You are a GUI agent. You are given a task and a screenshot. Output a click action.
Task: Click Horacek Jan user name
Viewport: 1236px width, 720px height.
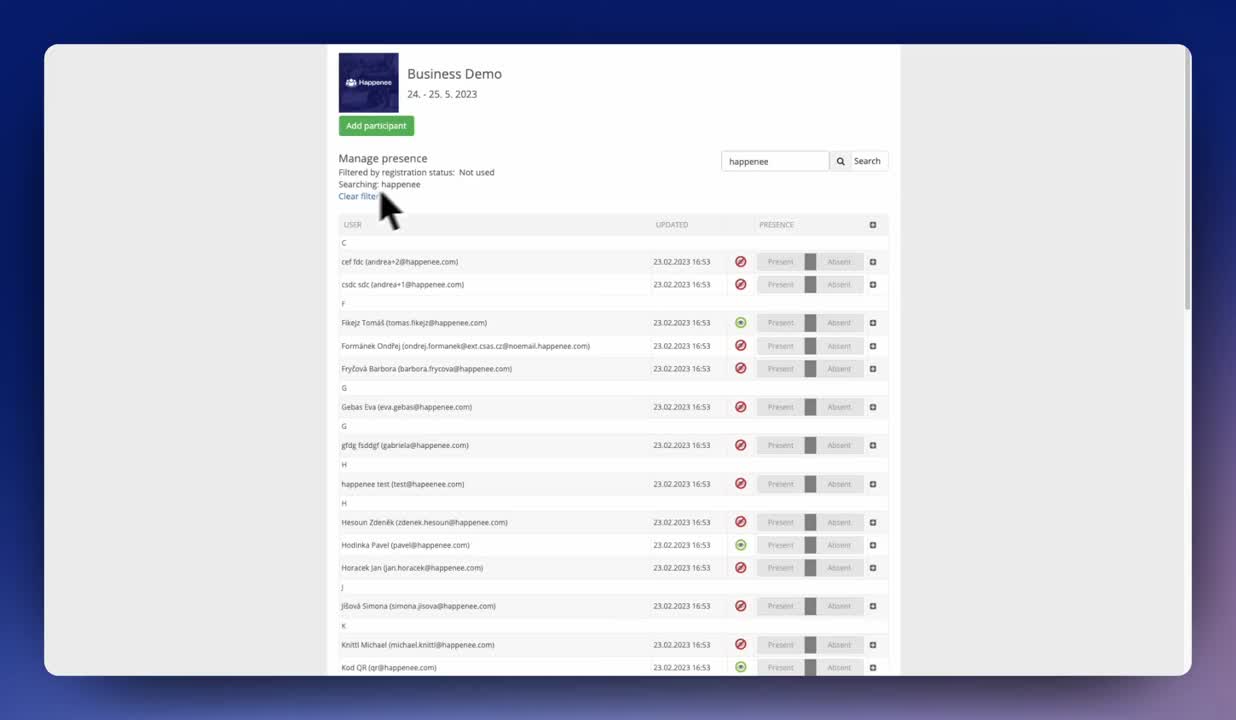412,568
